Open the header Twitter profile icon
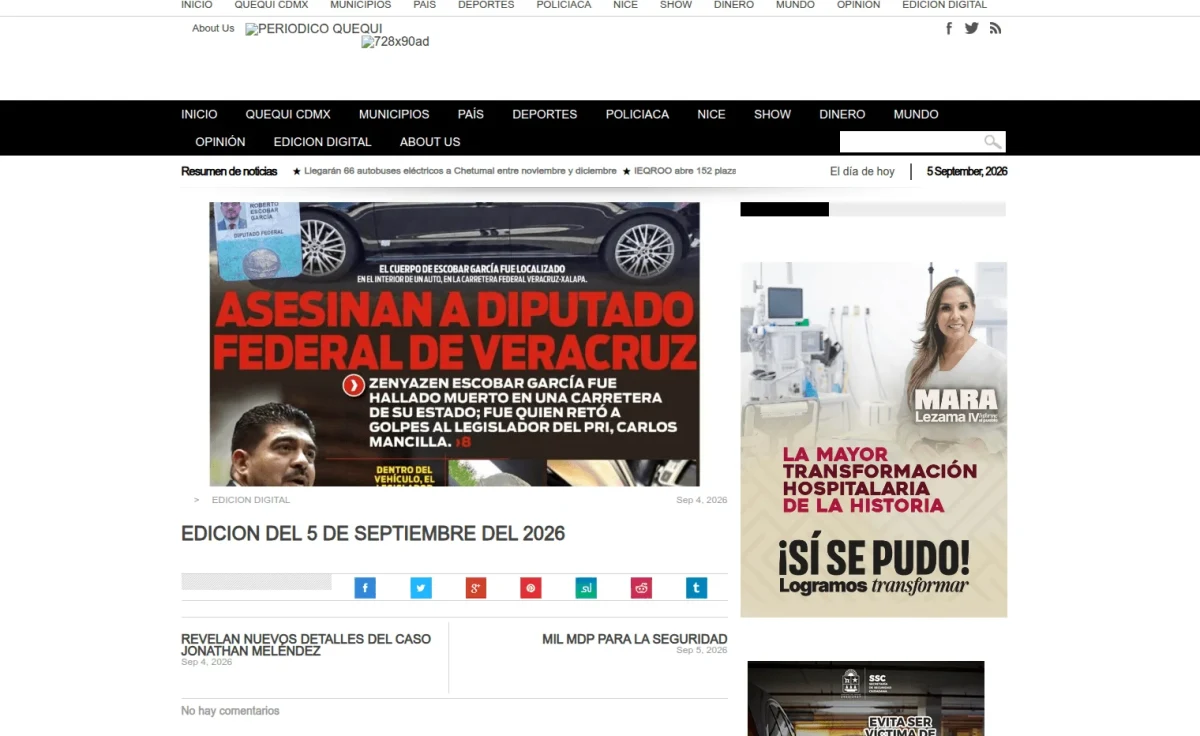The width and height of the screenshot is (1200, 736). point(972,28)
